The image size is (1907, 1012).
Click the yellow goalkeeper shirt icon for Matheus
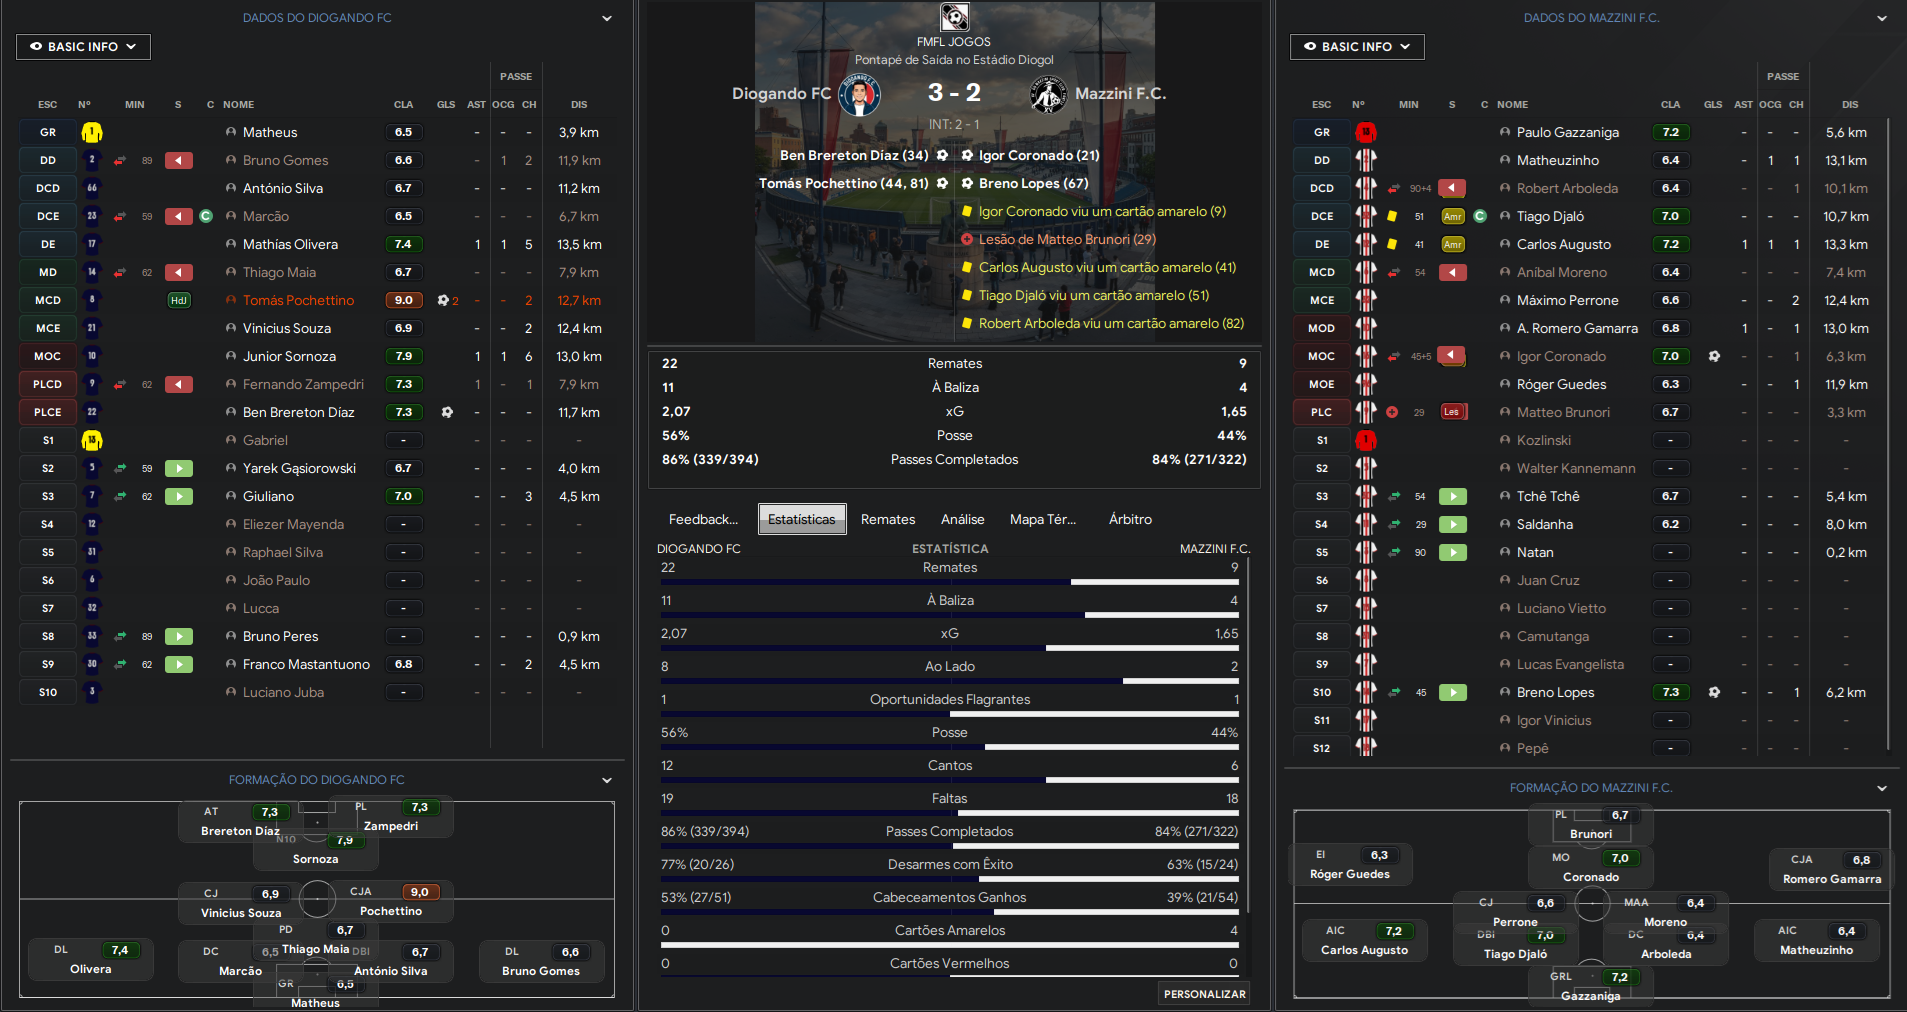click(92, 132)
